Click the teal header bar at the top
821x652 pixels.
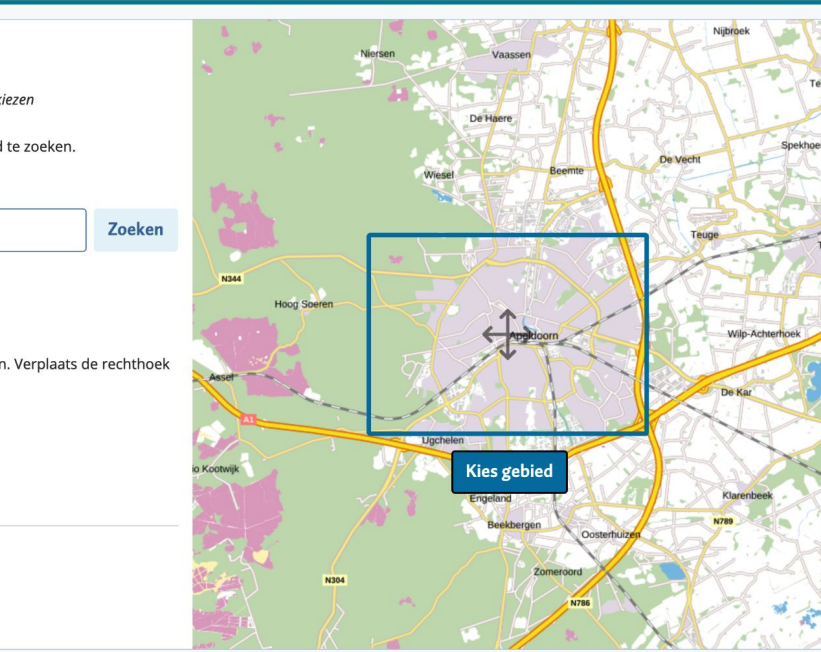[410, 5]
